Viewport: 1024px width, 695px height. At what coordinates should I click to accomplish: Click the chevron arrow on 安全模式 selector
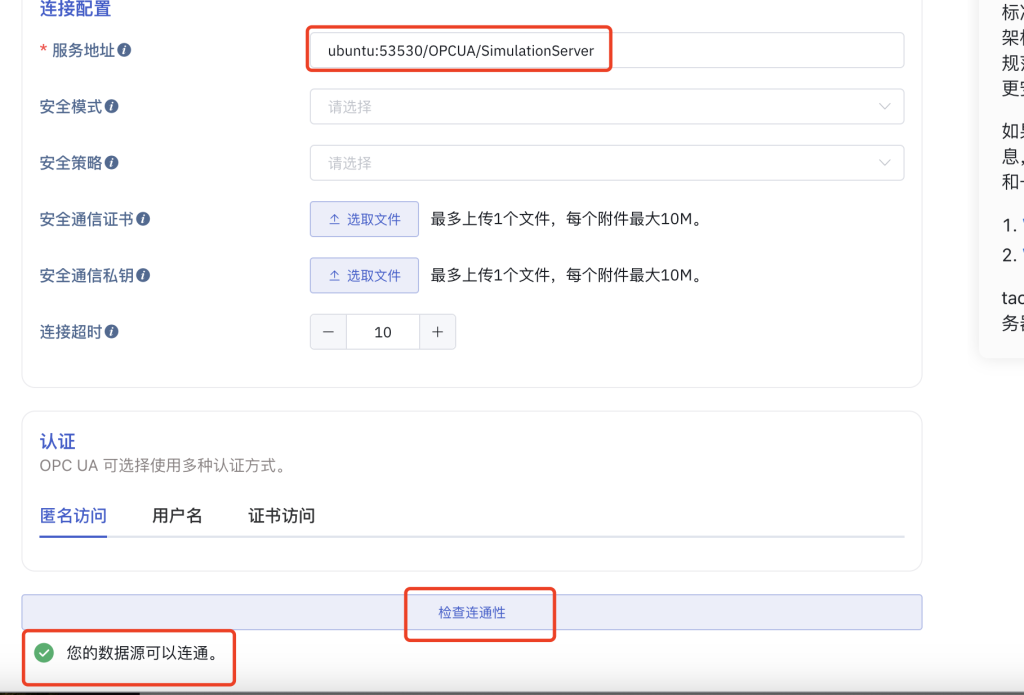click(x=884, y=106)
